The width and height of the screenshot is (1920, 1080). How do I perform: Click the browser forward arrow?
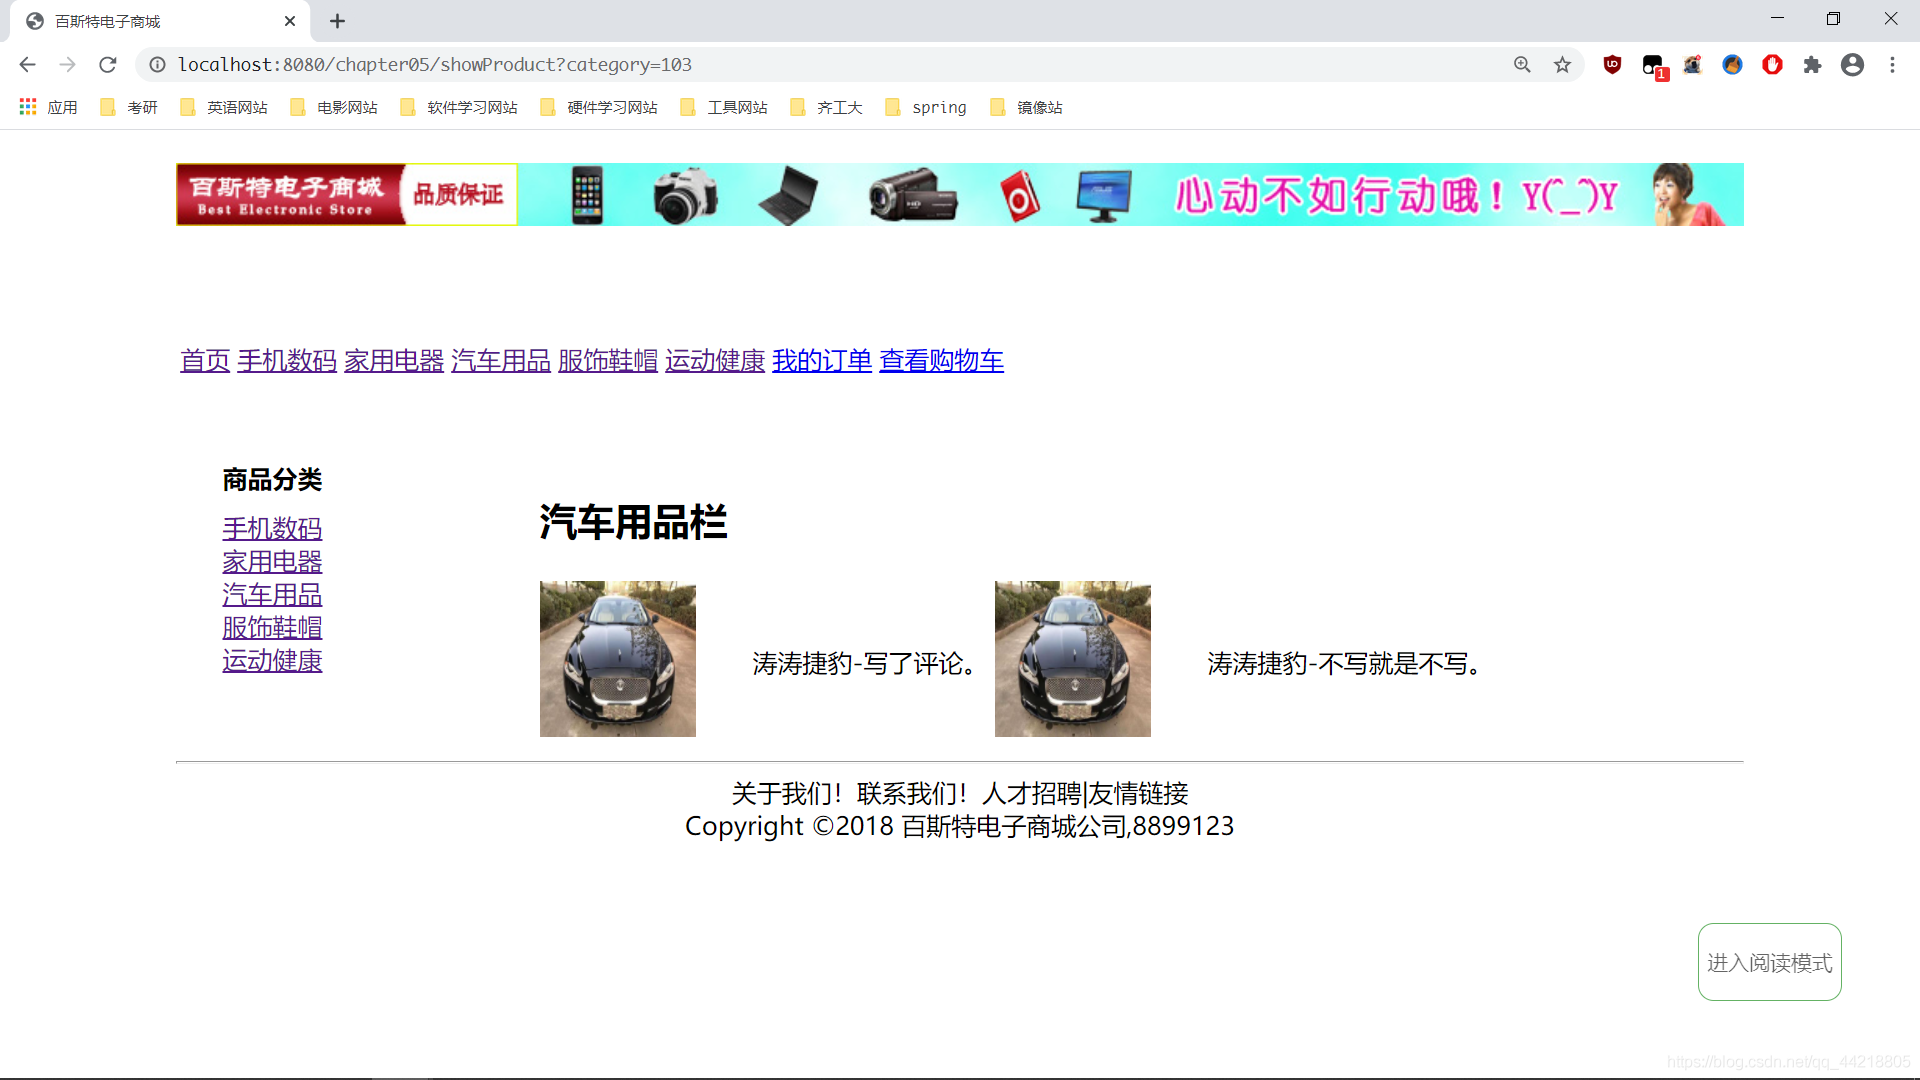(x=67, y=65)
